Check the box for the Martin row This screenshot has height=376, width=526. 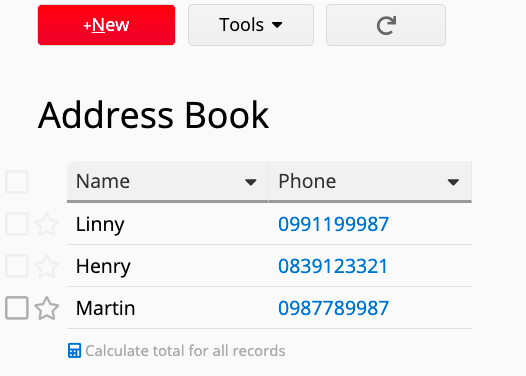pyautogui.click(x=17, y=308)
